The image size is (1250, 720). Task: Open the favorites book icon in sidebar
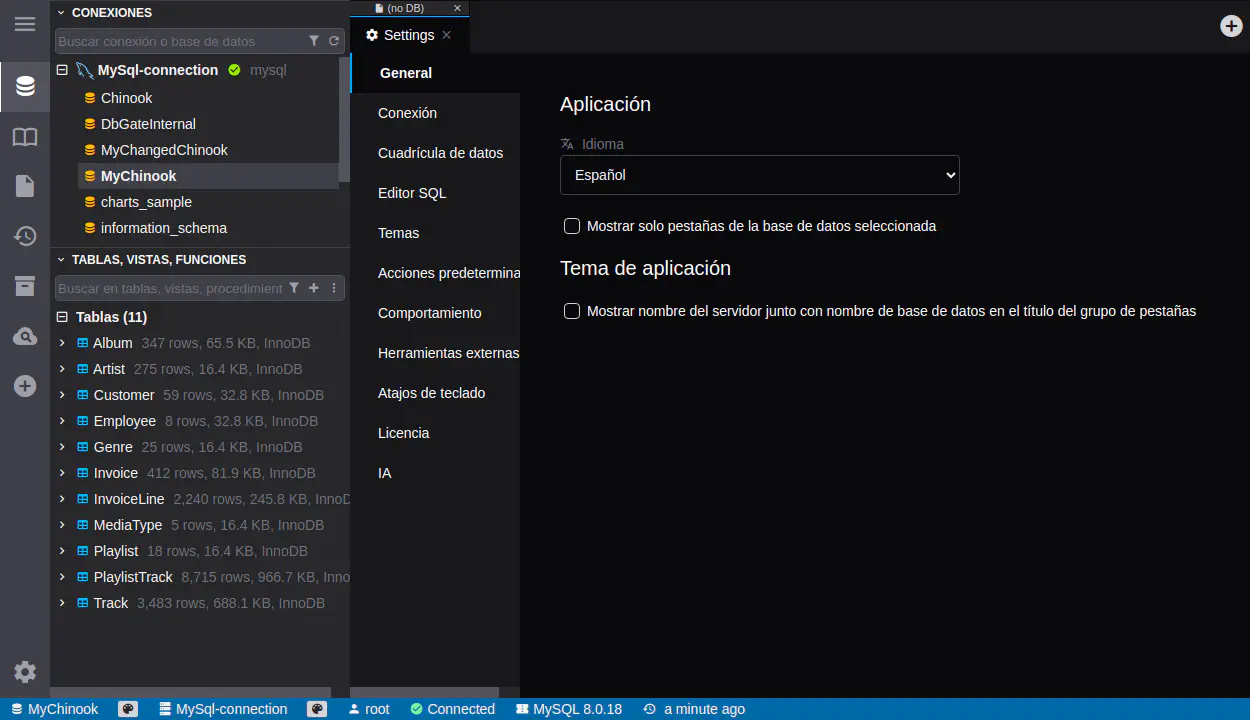(25, 137)
